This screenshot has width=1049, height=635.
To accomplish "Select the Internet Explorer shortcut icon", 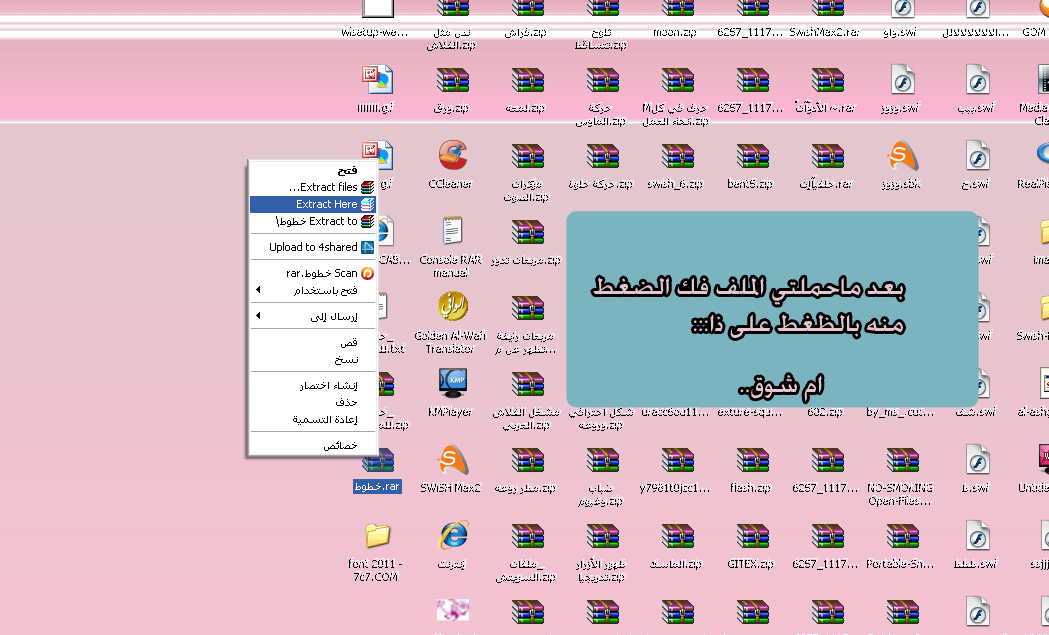I will point(452,536).
